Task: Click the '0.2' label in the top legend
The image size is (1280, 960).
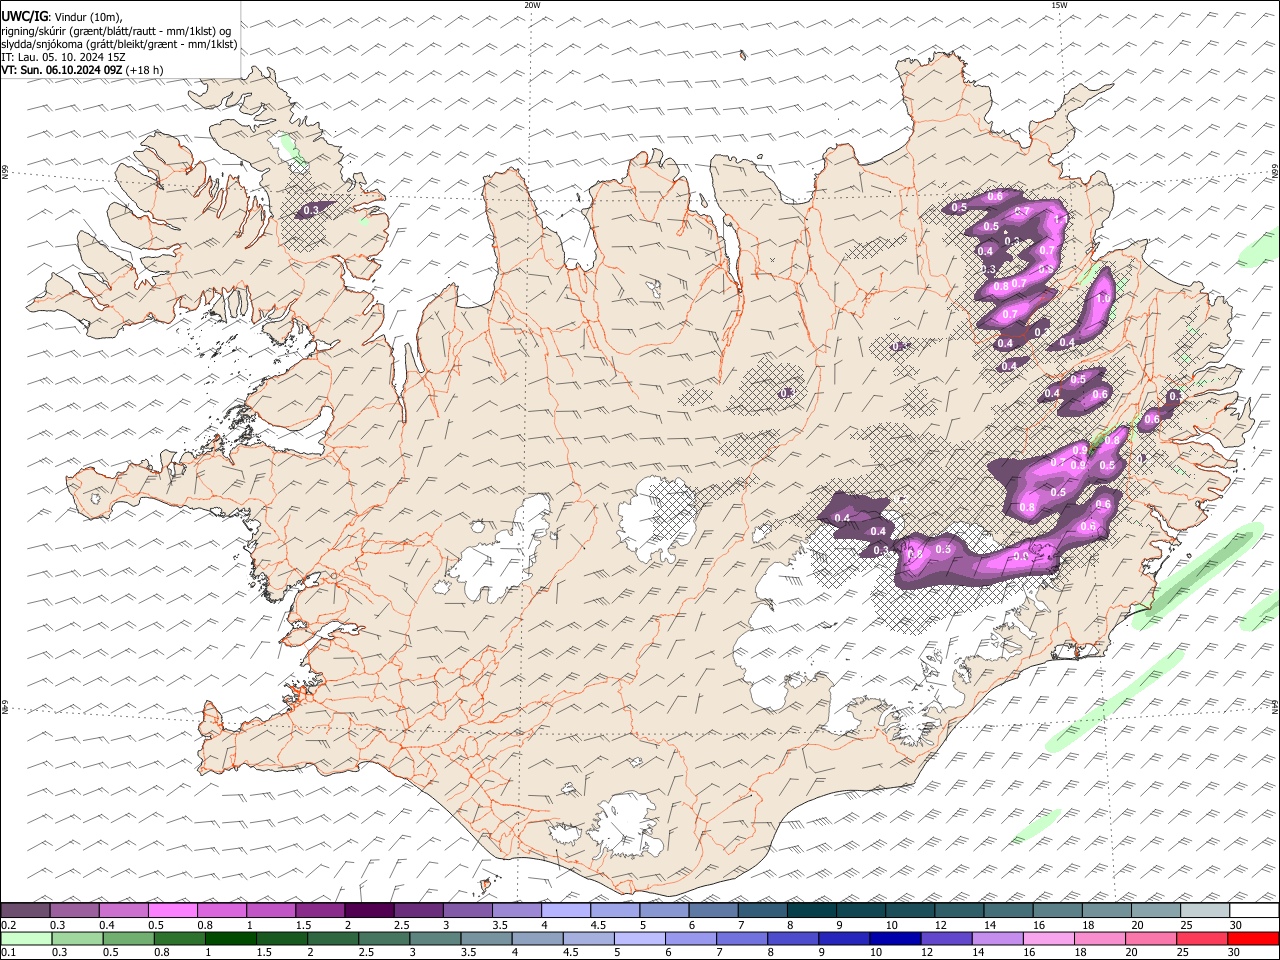Action: pyautogui.click(x=8, y=925)
